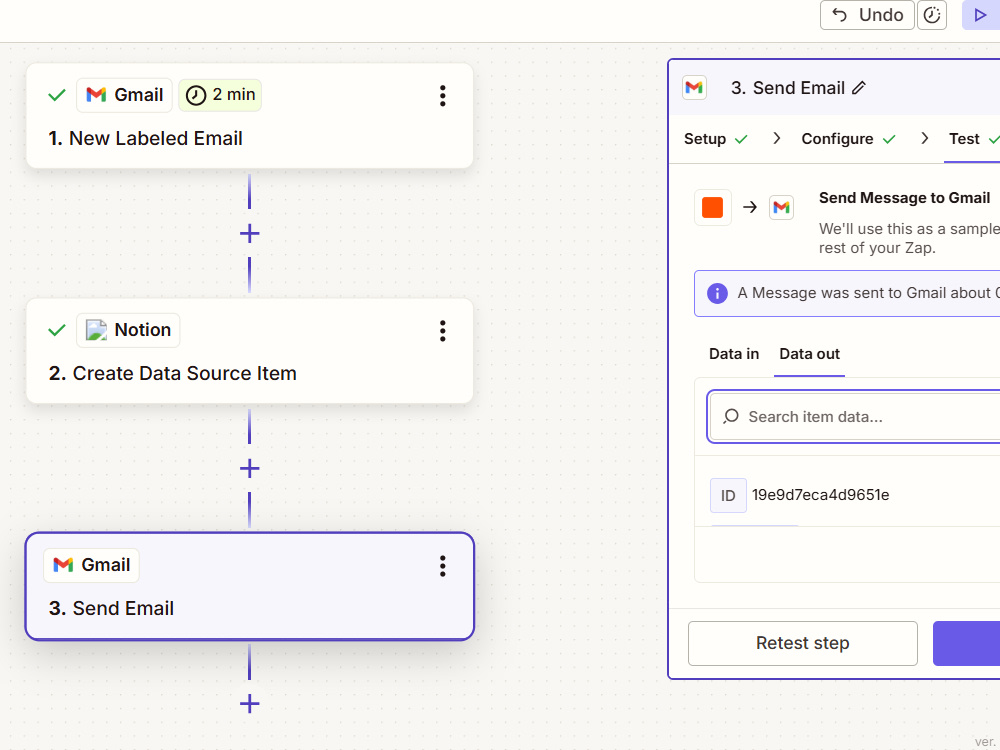Click the Retest step button
This screenshot has height=750, width=1000.
[x=802, y=643]
